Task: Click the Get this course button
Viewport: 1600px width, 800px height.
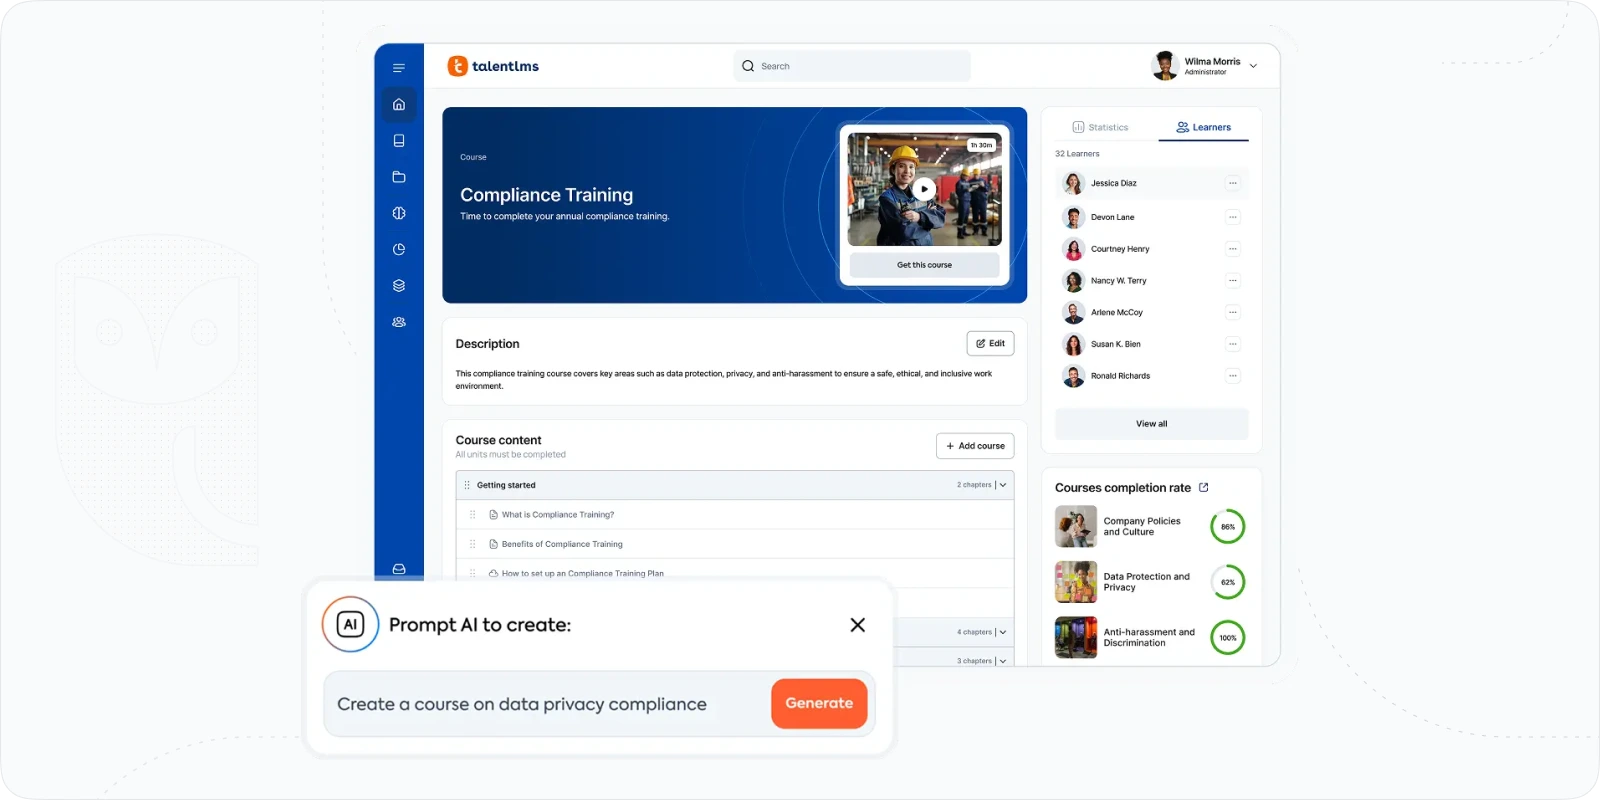Action: 924,265
